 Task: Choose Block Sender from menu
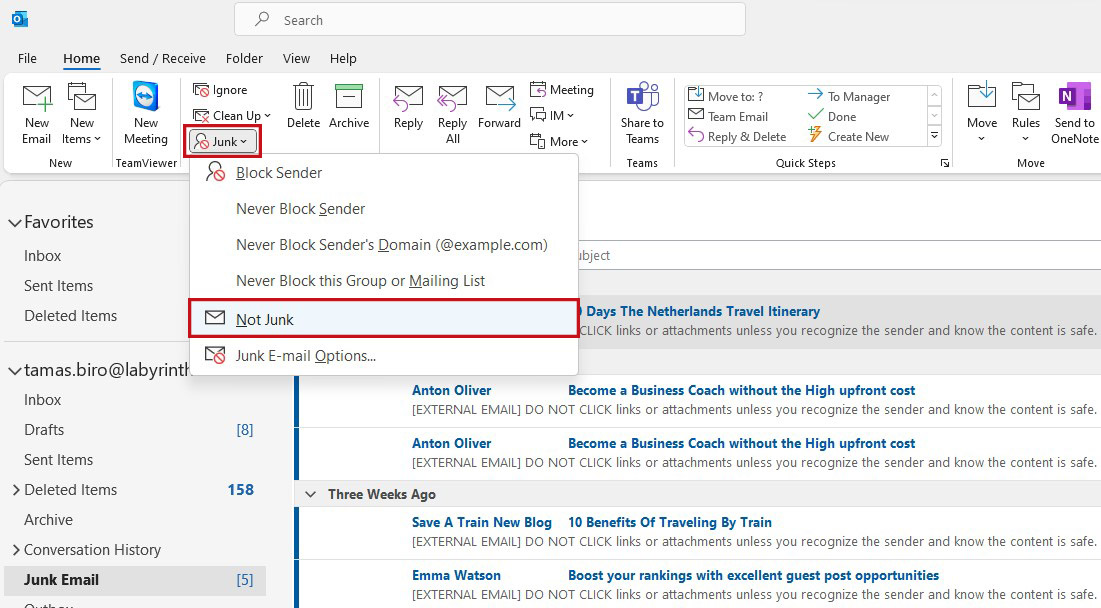point(383,173)
